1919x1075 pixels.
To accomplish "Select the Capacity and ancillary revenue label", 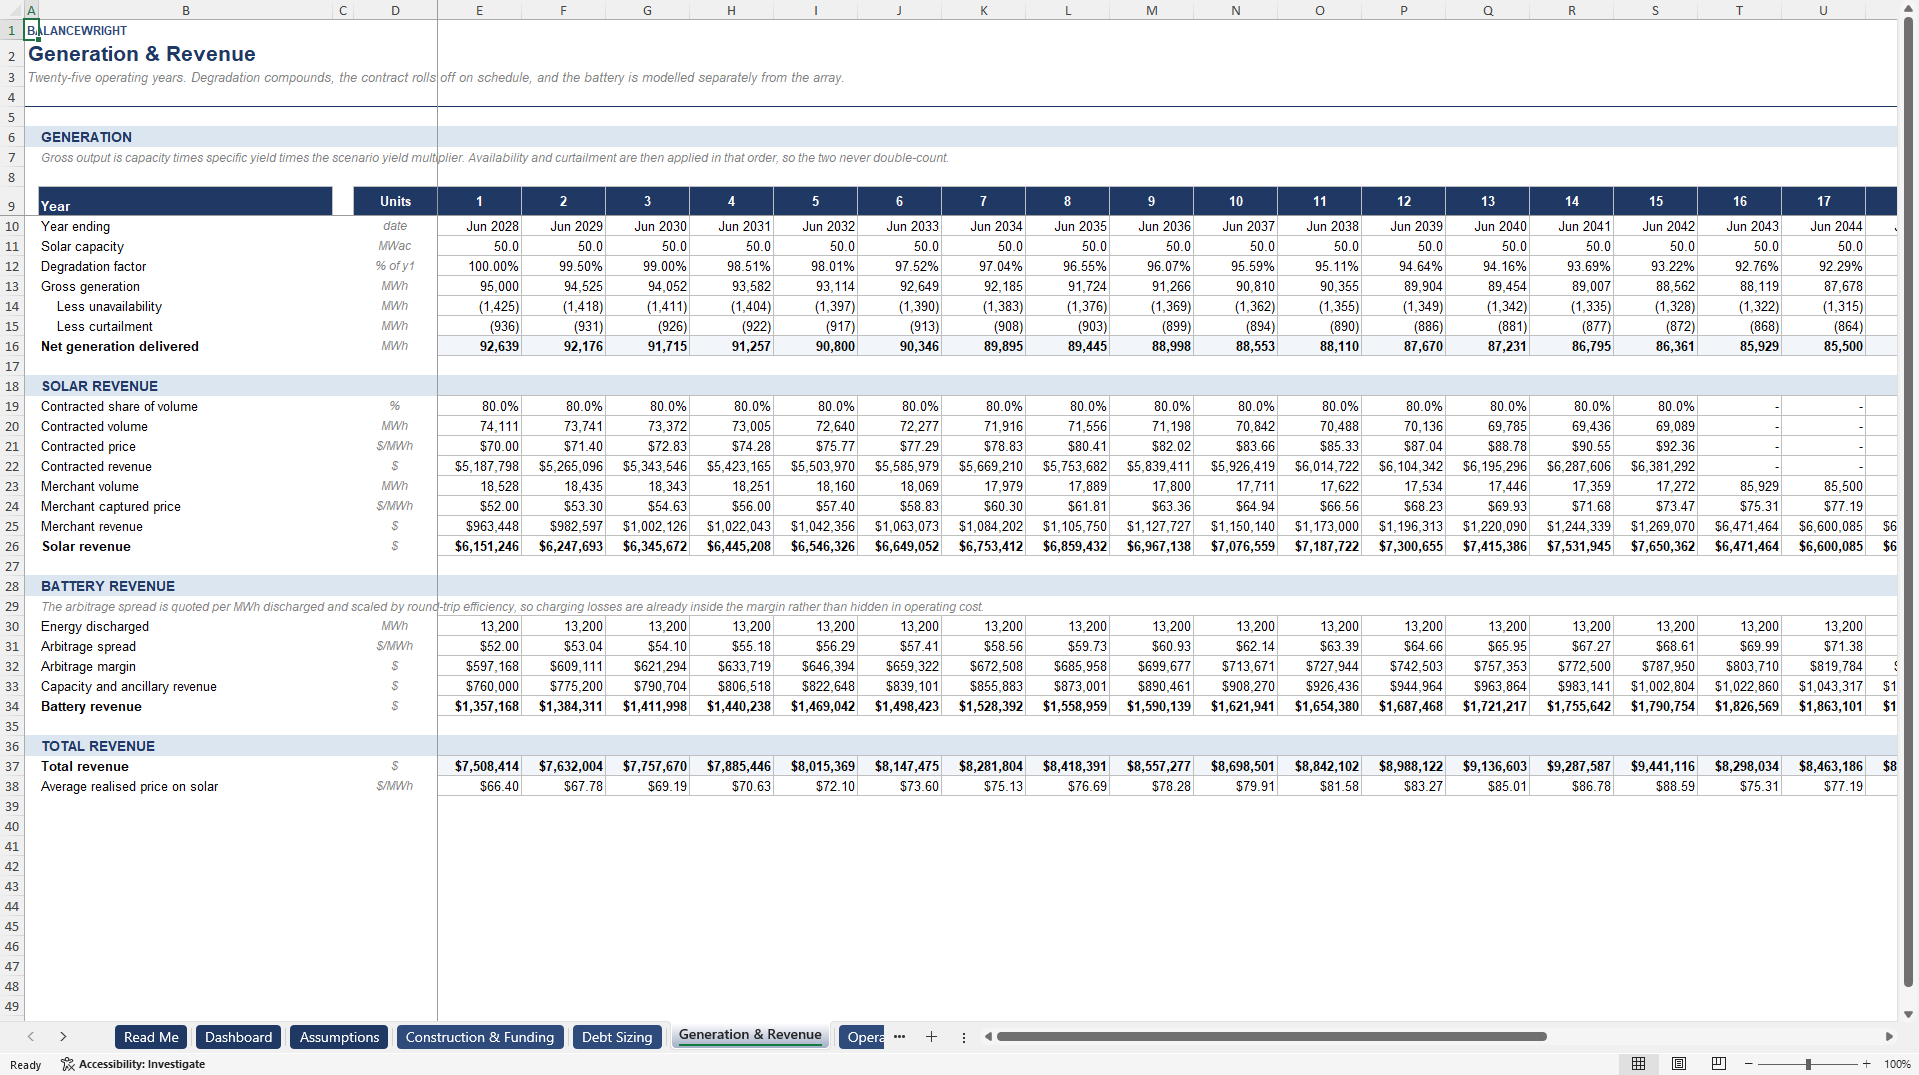I will [129, 687].
